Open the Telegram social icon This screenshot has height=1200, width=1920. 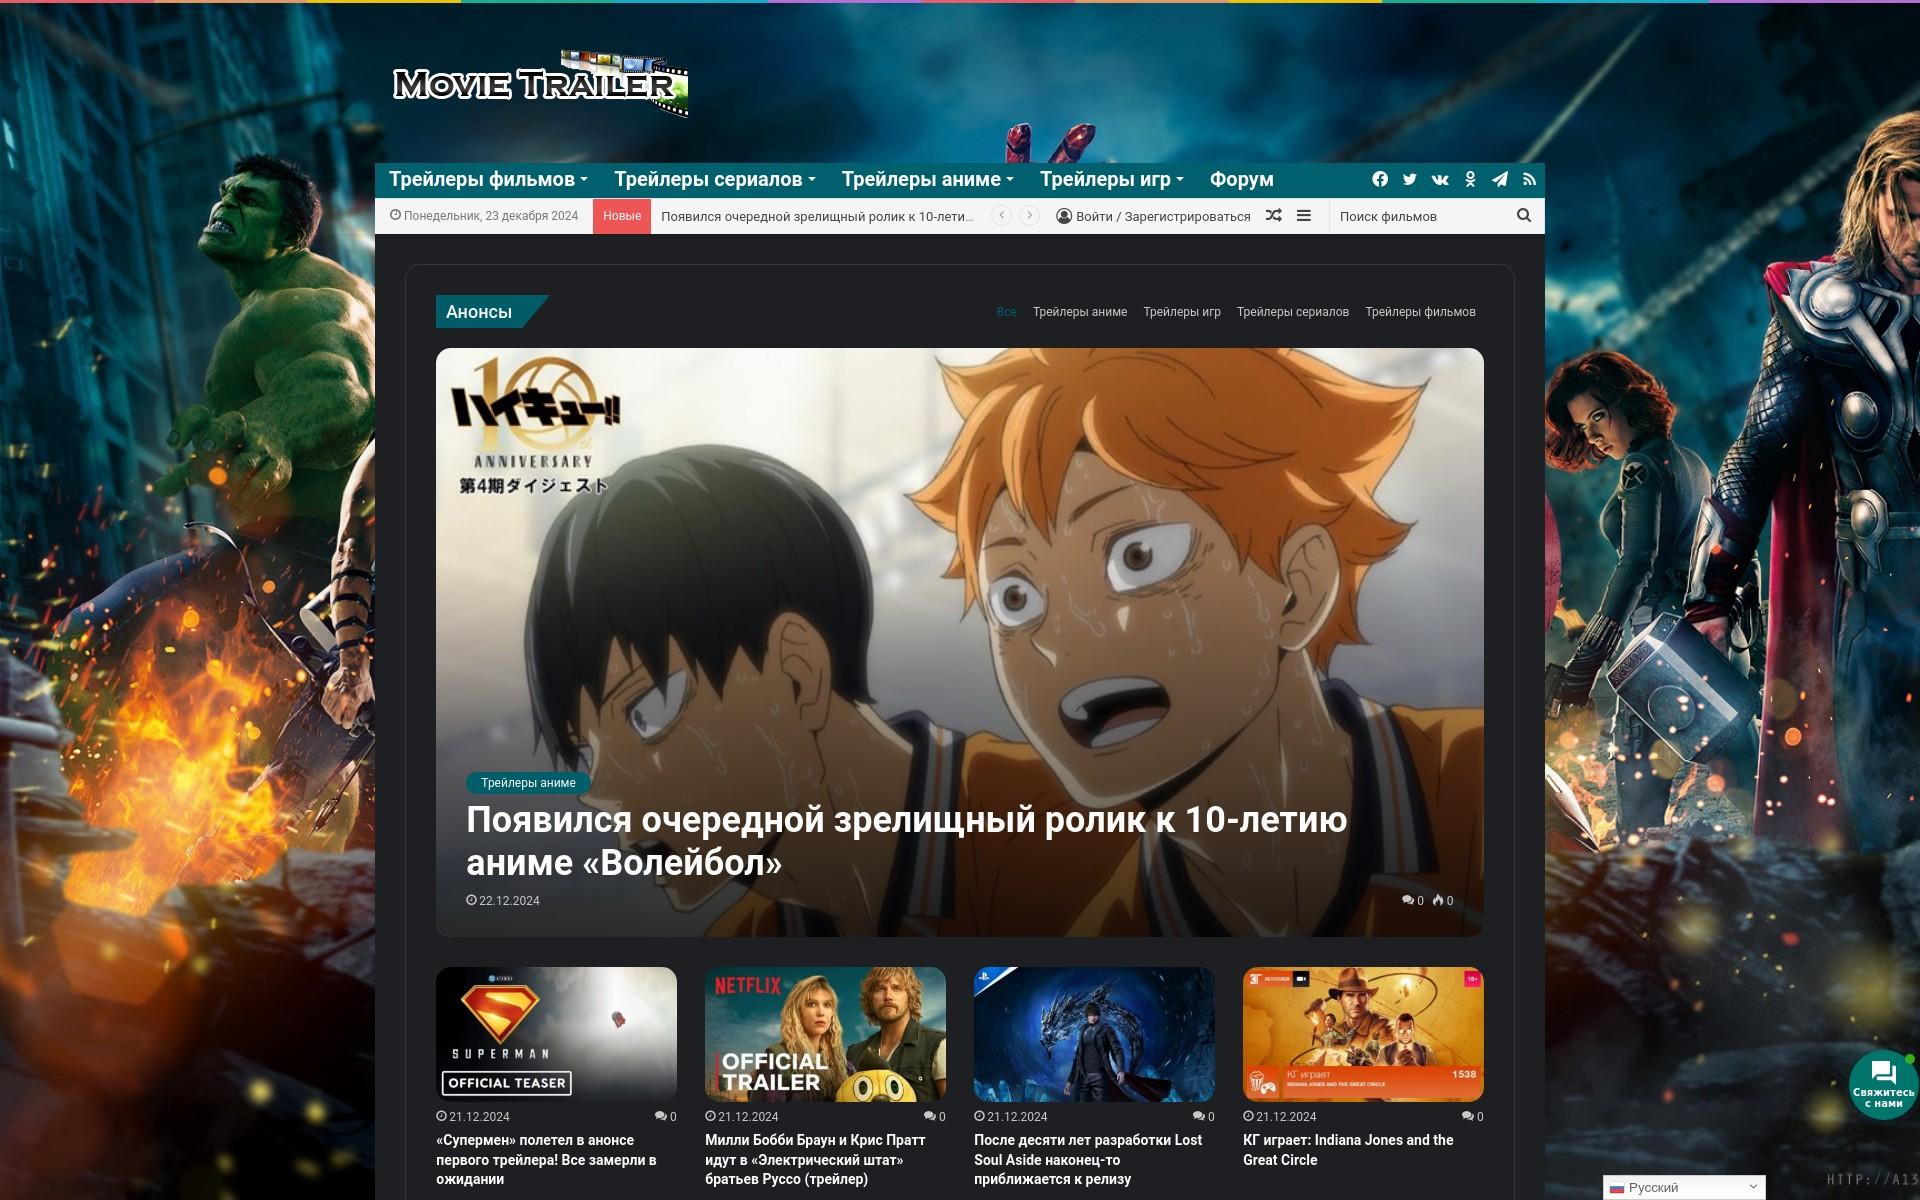1500,179
